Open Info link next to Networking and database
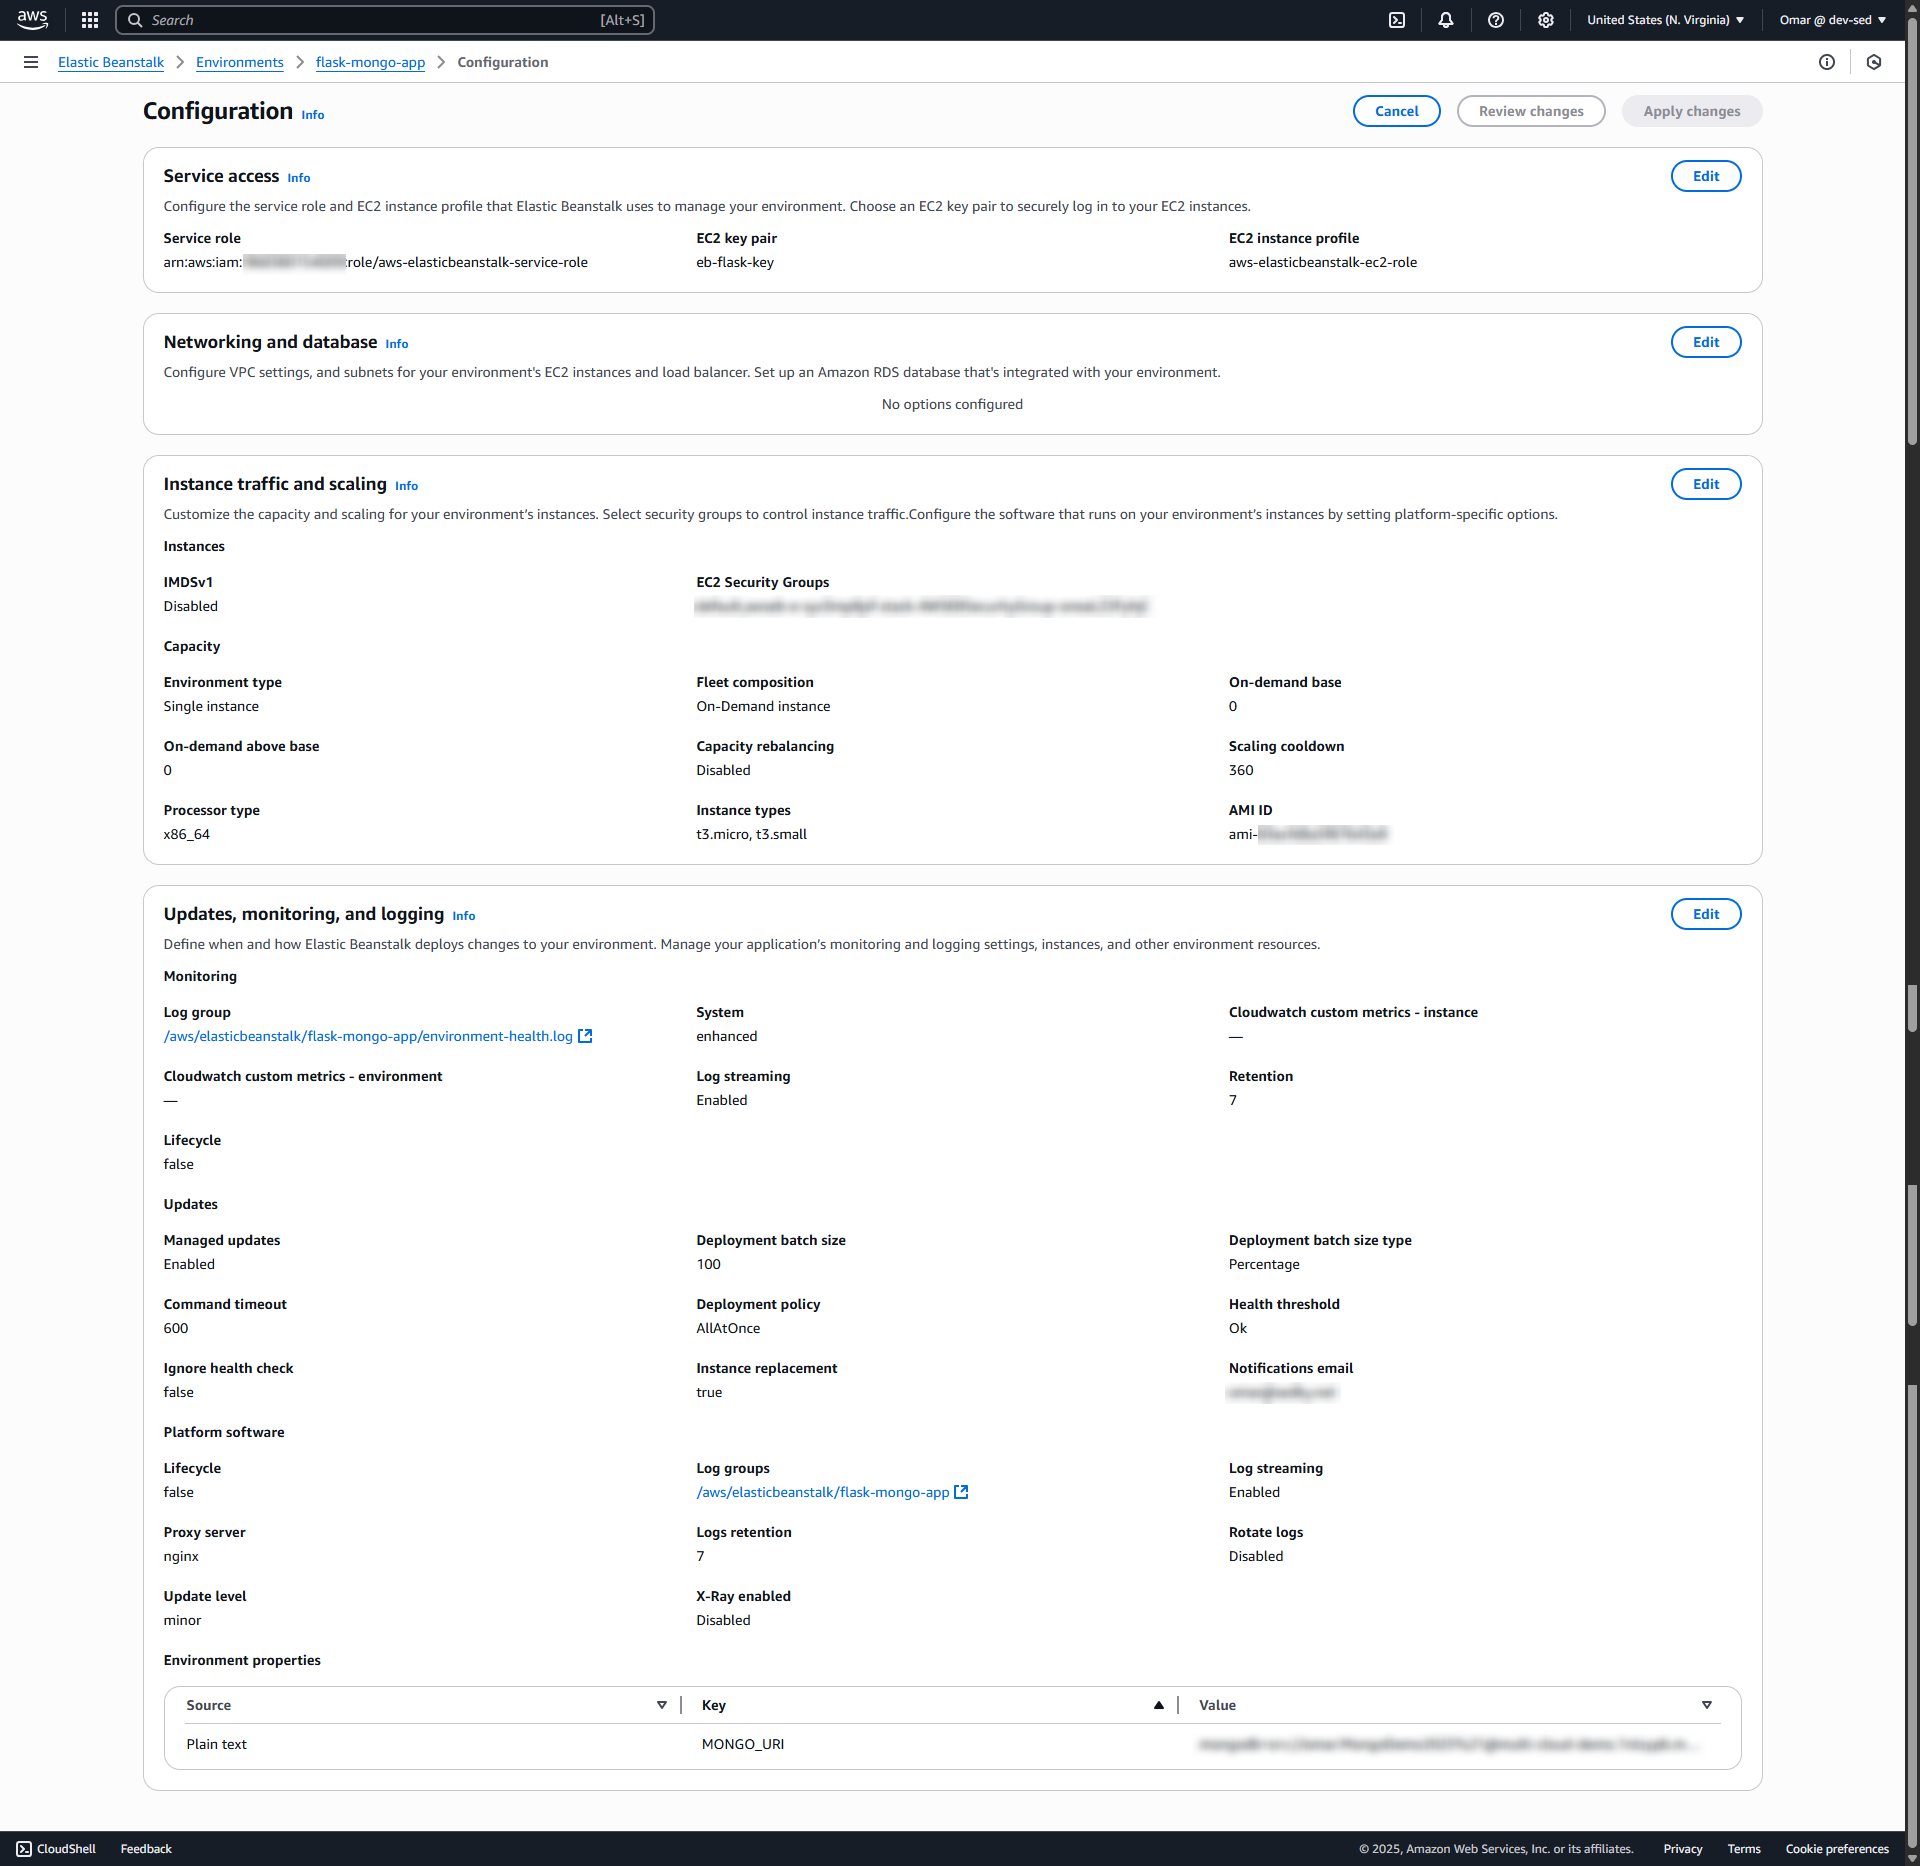Viewport: 1920px width, 1866px height. pos(397,344)
